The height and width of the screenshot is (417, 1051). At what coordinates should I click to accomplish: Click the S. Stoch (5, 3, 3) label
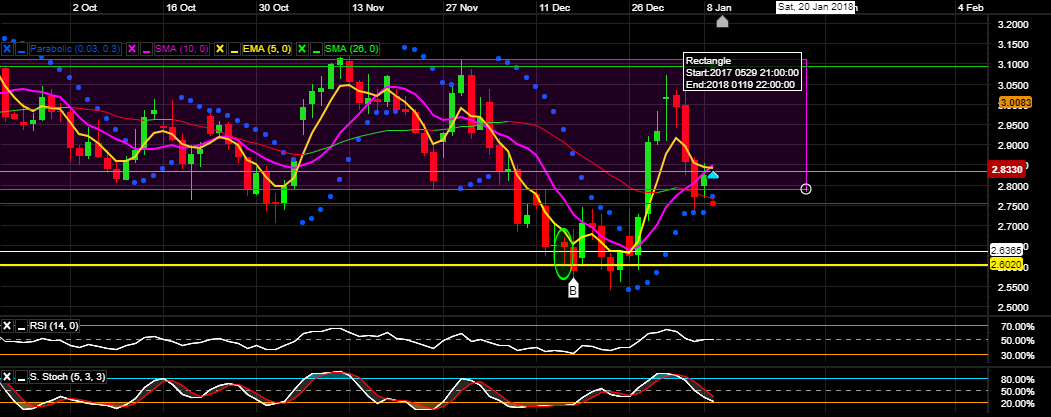[x=67, y=377]
